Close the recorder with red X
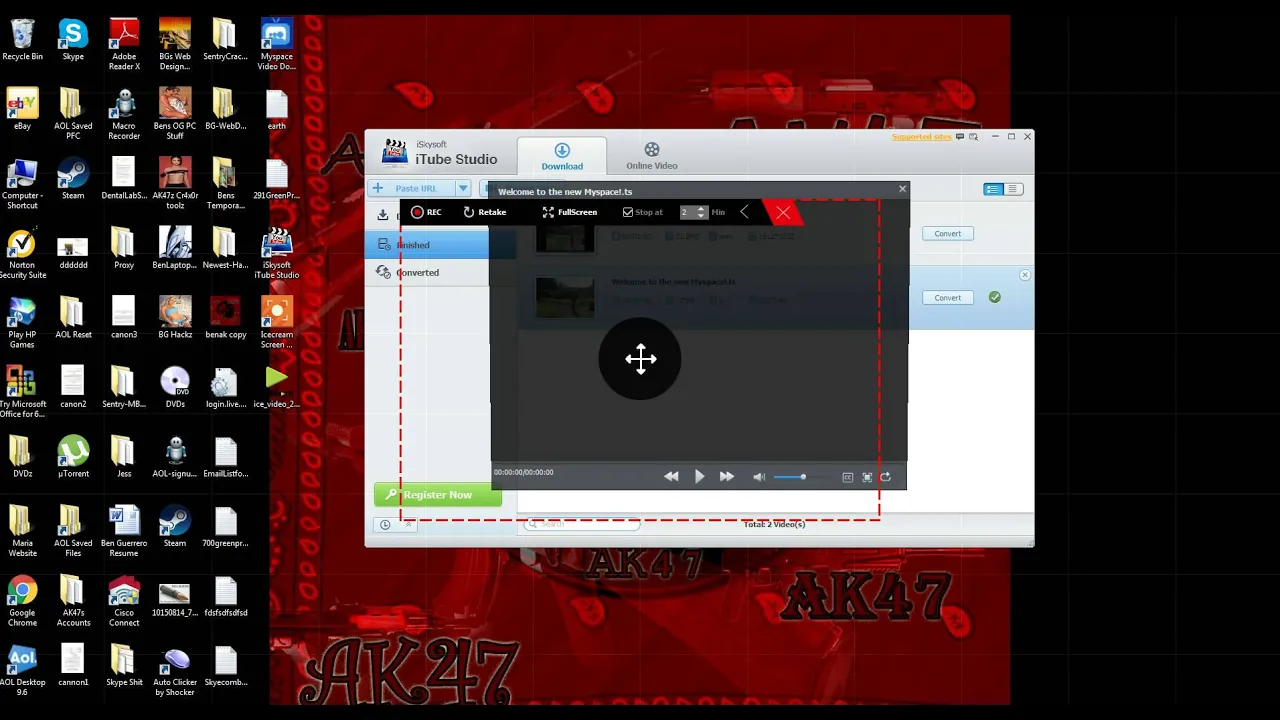Image resolution: width=1280 pixels, height=720 pixels. 783,212
